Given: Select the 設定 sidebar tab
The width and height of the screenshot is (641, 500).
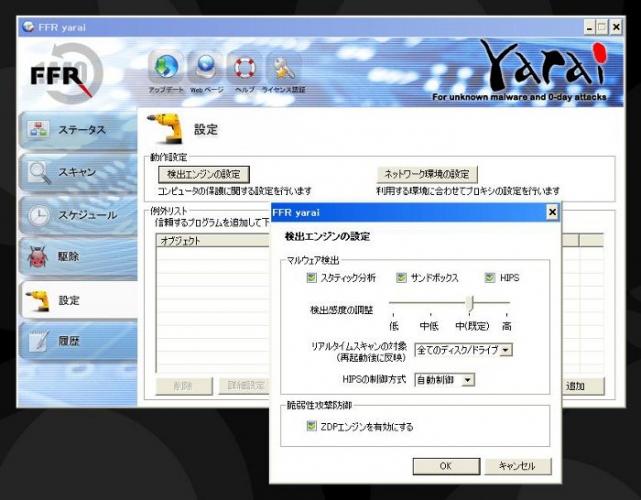Looking at the screenshot, I should click(79, 300).
